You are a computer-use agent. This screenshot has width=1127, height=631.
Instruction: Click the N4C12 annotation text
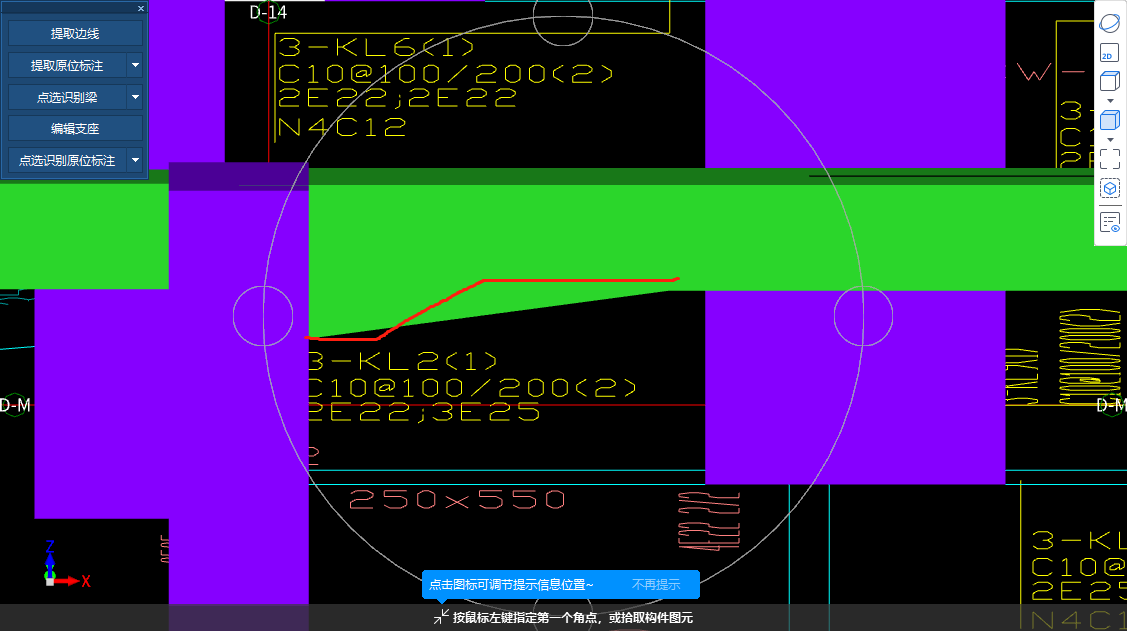(x=342, y=127)
